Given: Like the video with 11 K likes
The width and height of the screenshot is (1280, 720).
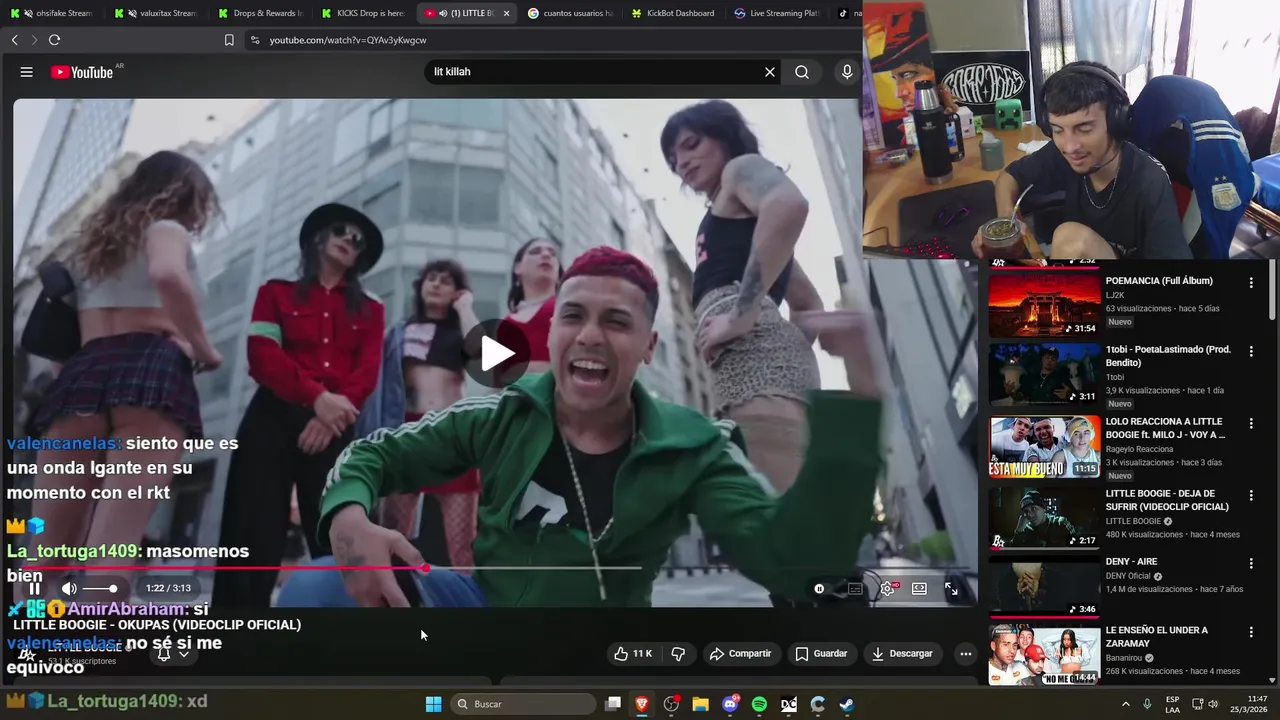Looking at the screenshot, I should (633, 653).
